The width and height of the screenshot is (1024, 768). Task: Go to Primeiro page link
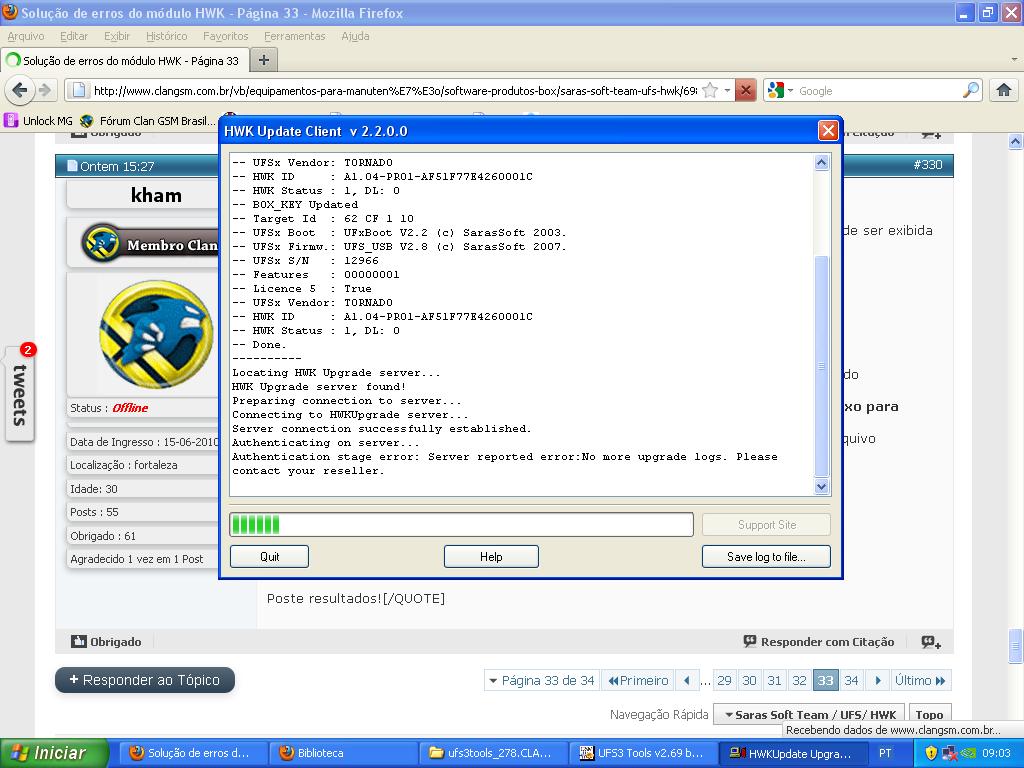[638, 680]
